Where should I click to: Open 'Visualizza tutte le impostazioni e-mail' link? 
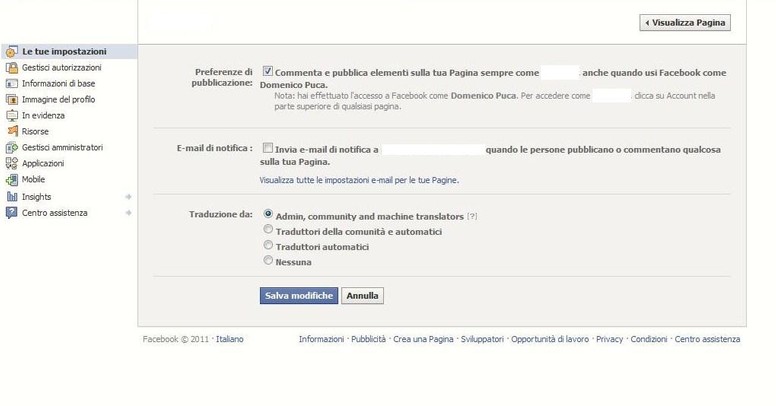pyautogui.click(x=359, y=180)
